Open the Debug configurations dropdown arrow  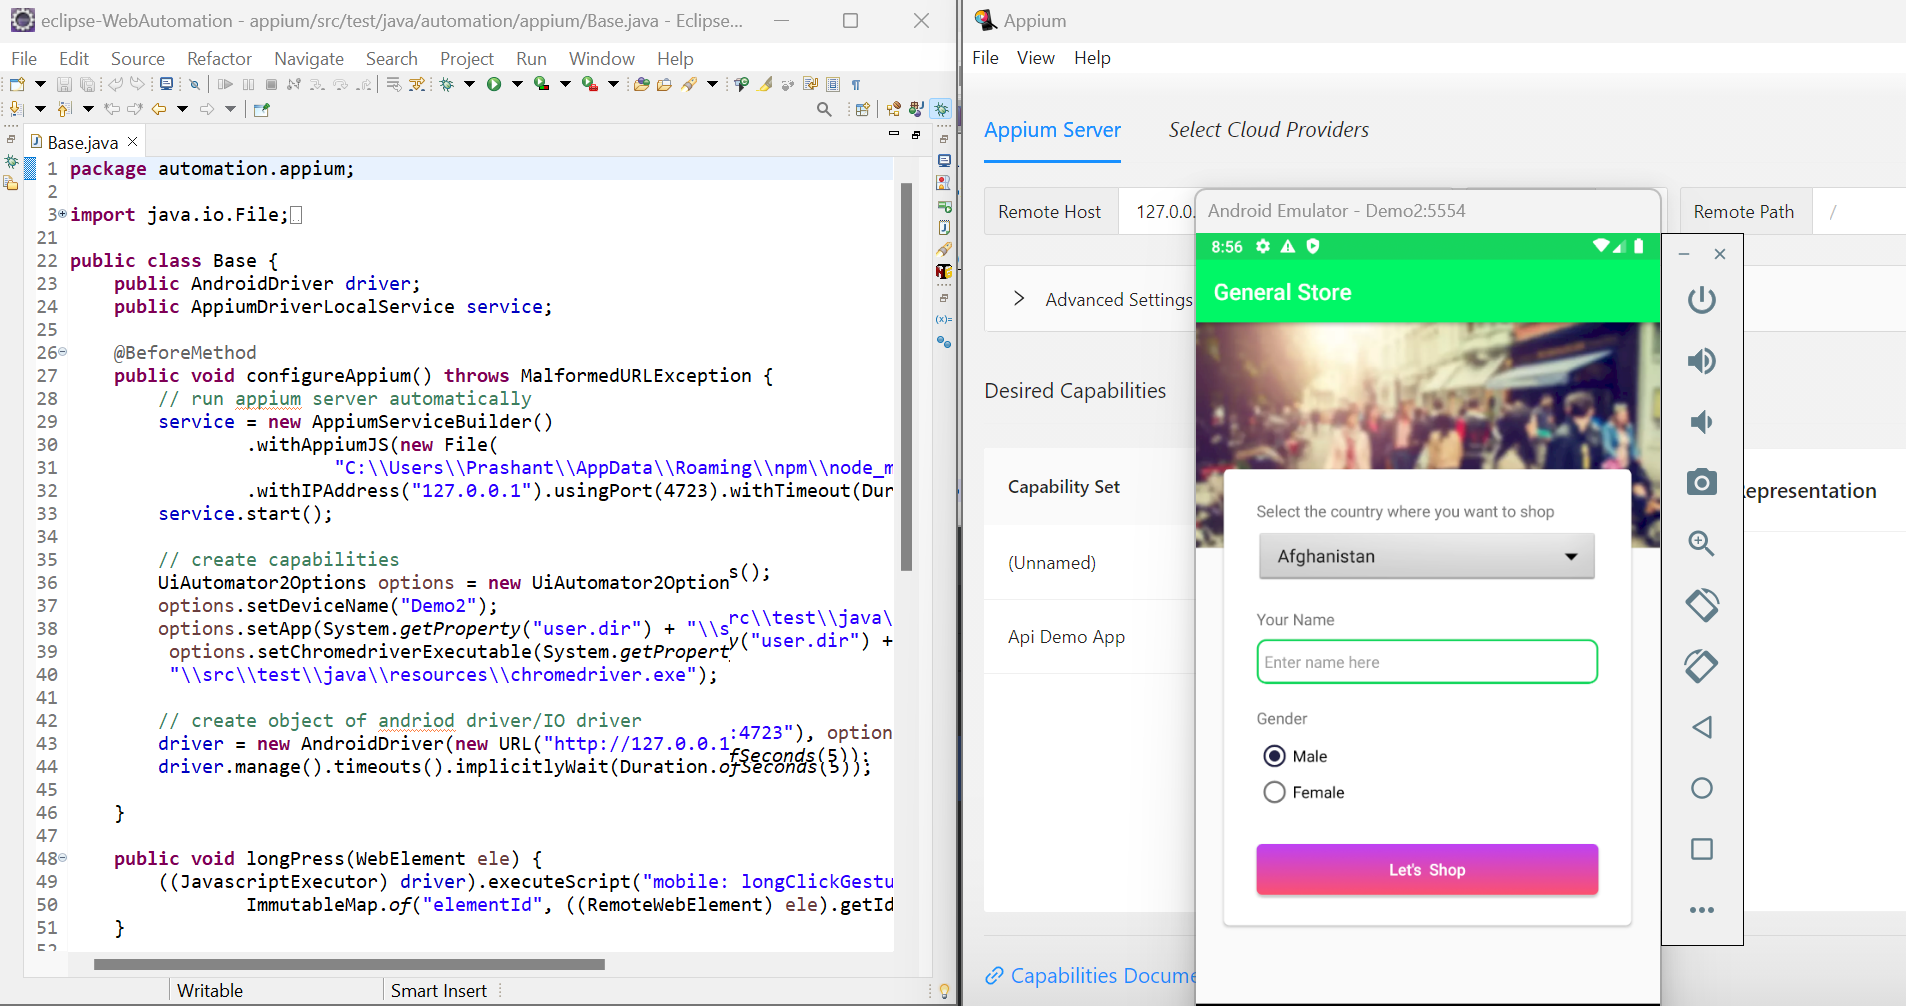(x=469, y=84)
